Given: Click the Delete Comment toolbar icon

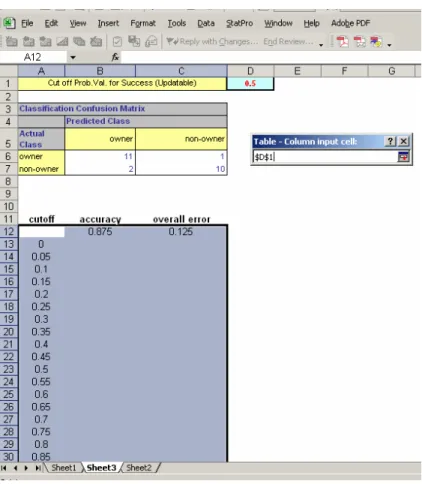Looking at the screenshot, I should 96,41.
